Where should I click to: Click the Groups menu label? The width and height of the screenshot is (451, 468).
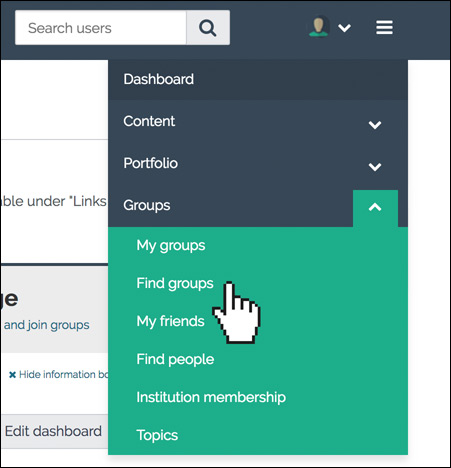tap(147, 205)
